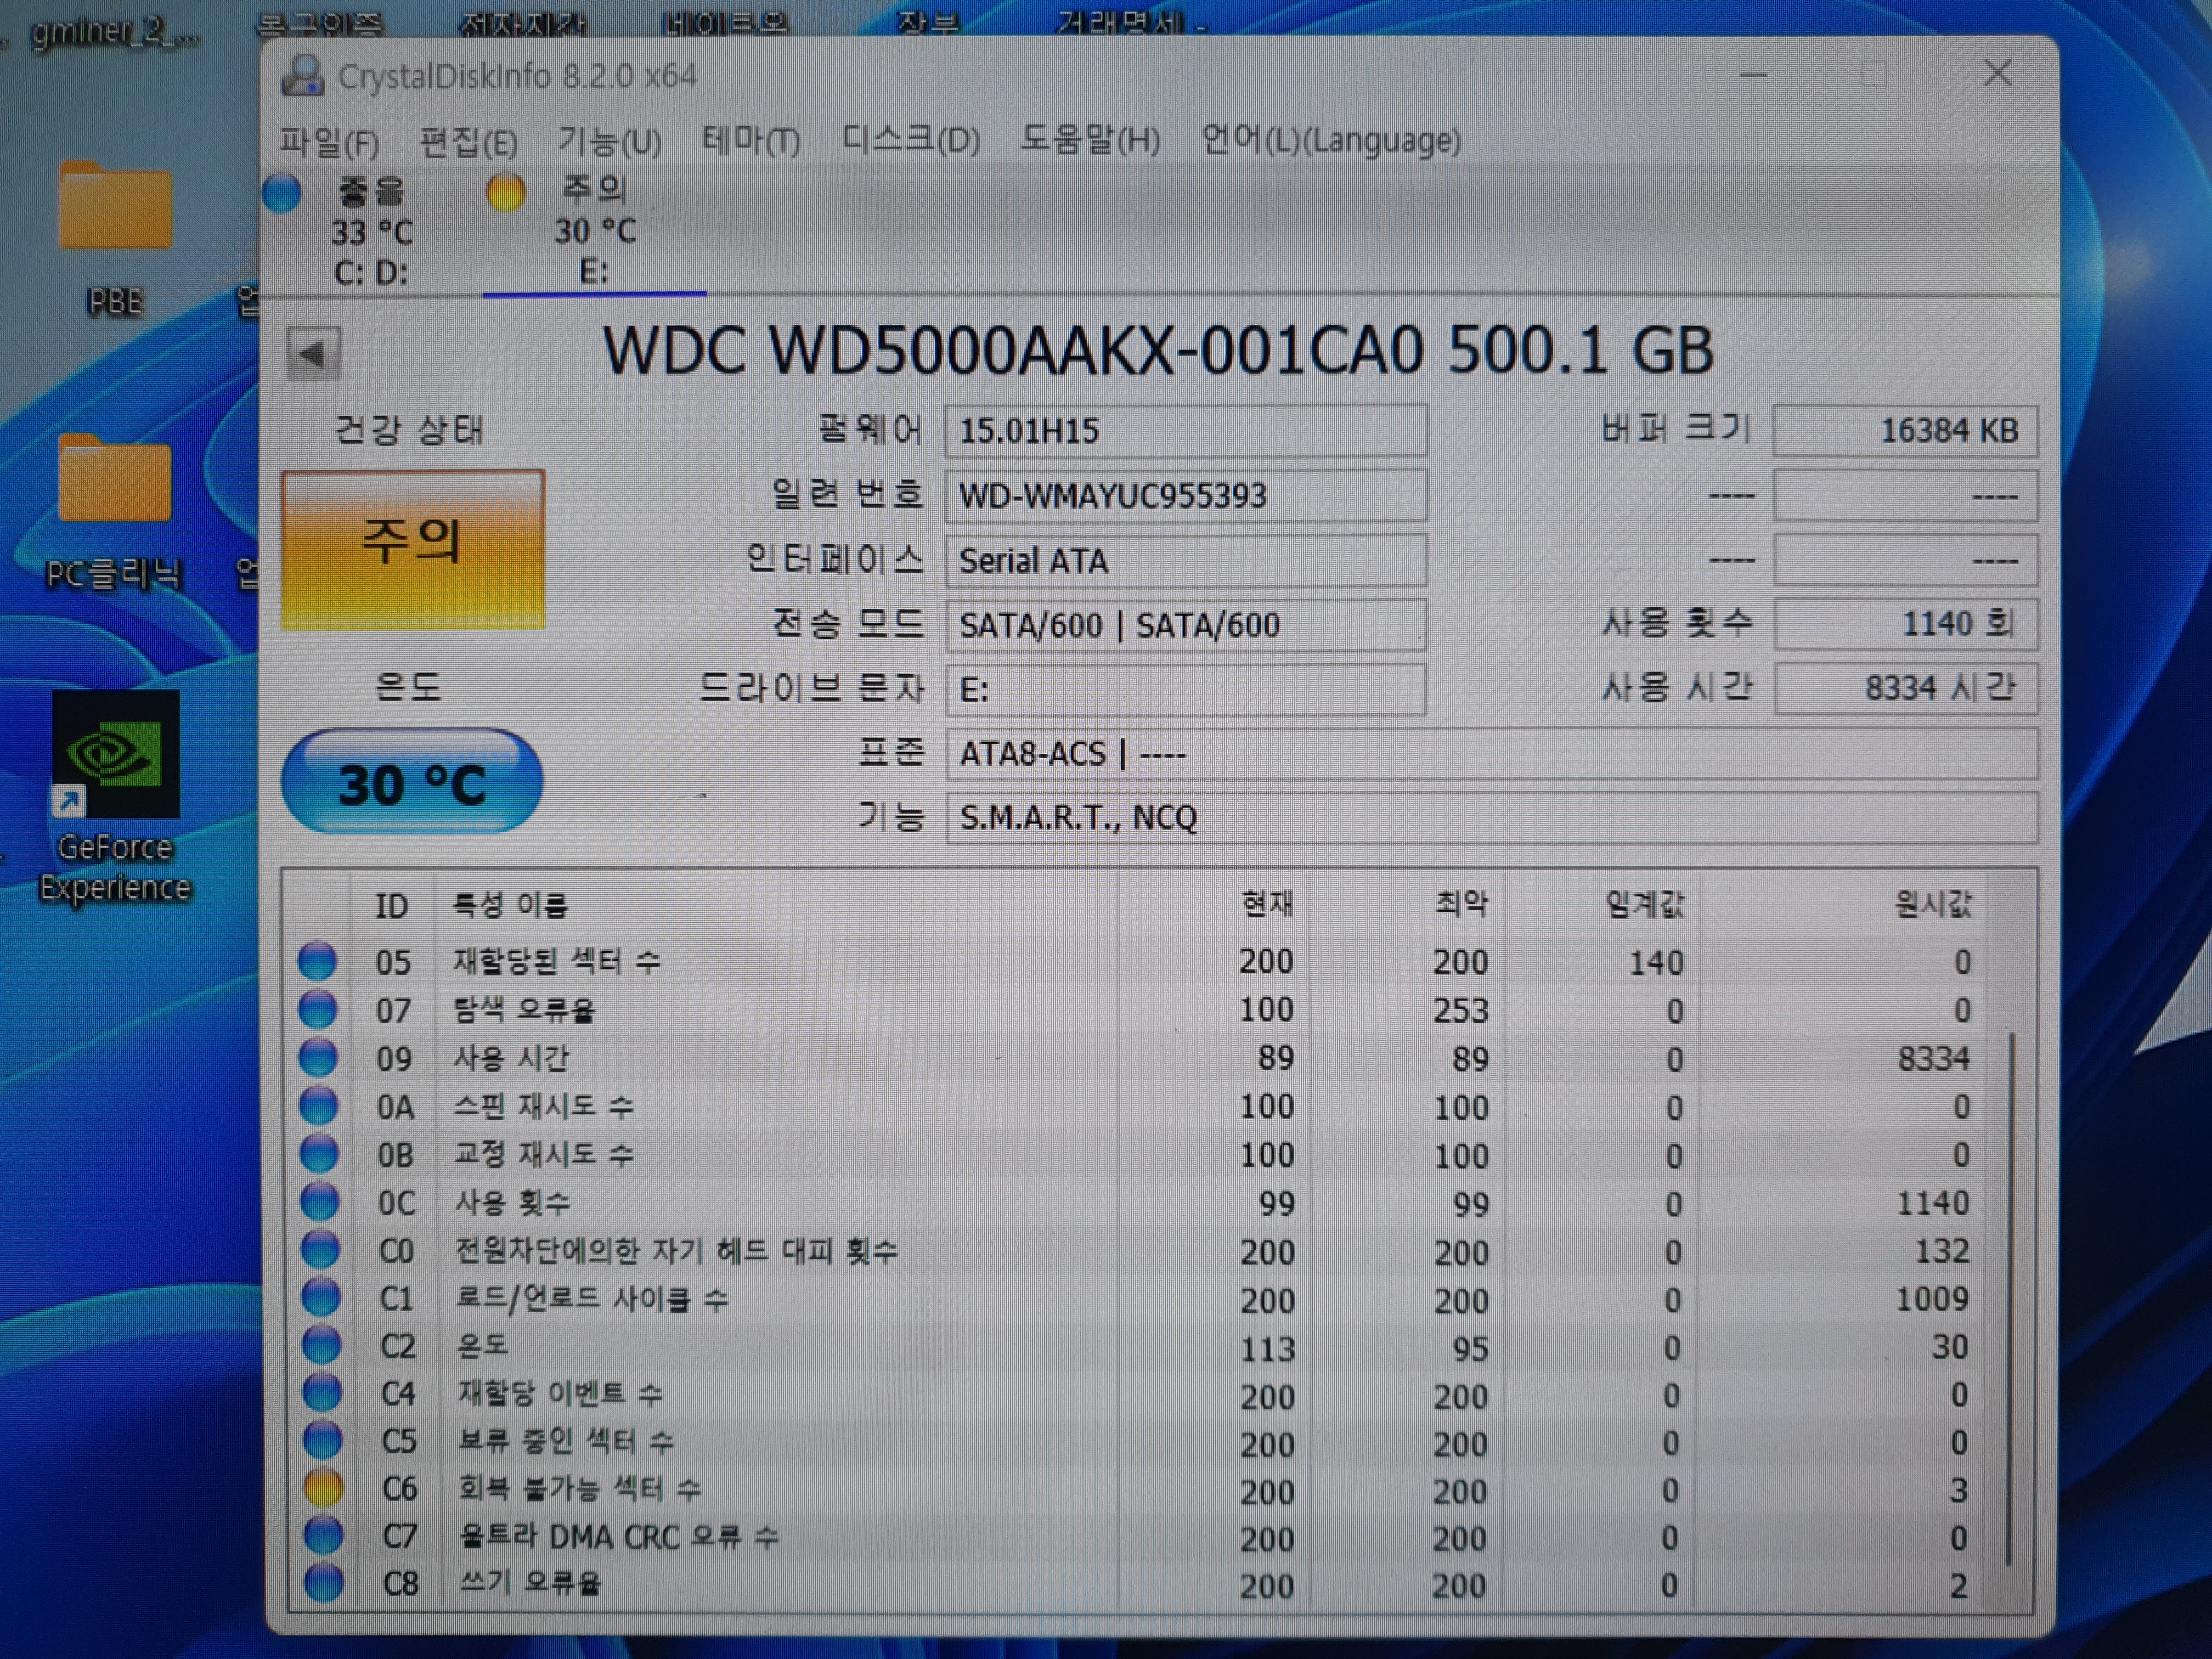Screen dimensions: 2212x1659
Task: Click status dot for attribute C2
Action: [321, 1345]
